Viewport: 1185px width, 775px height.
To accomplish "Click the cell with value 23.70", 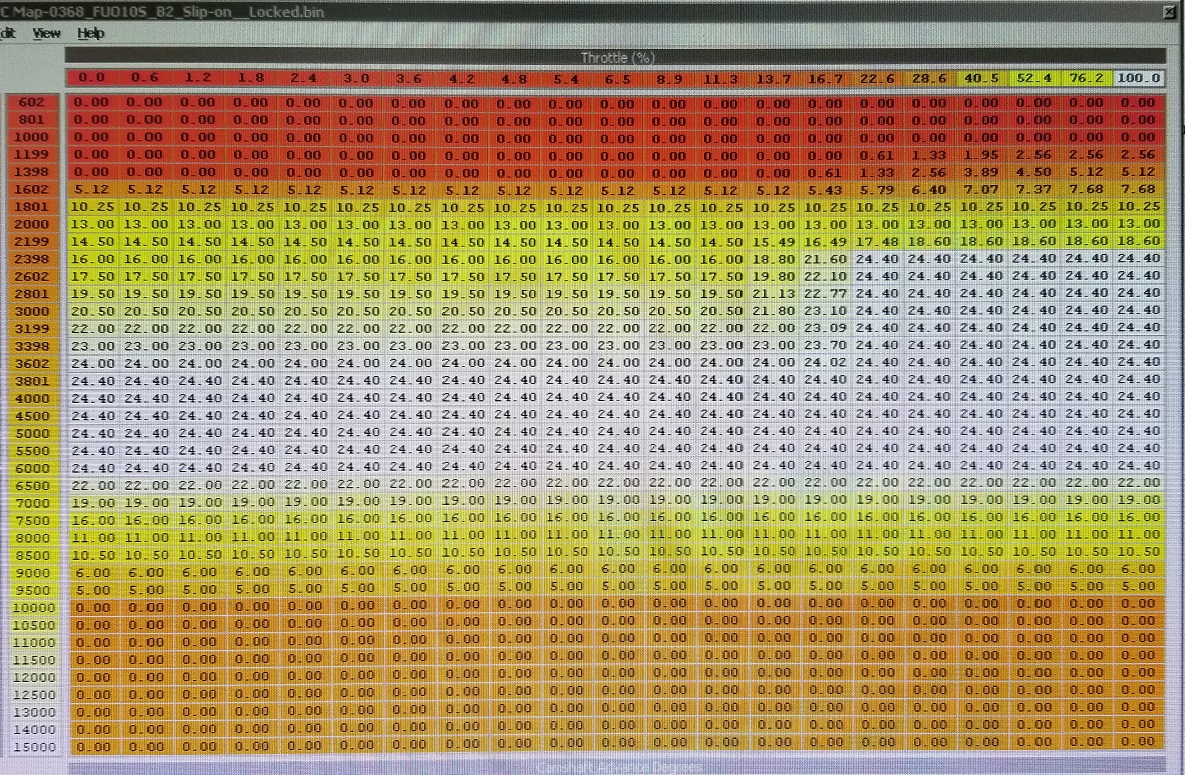I will (x=824, y=345).
